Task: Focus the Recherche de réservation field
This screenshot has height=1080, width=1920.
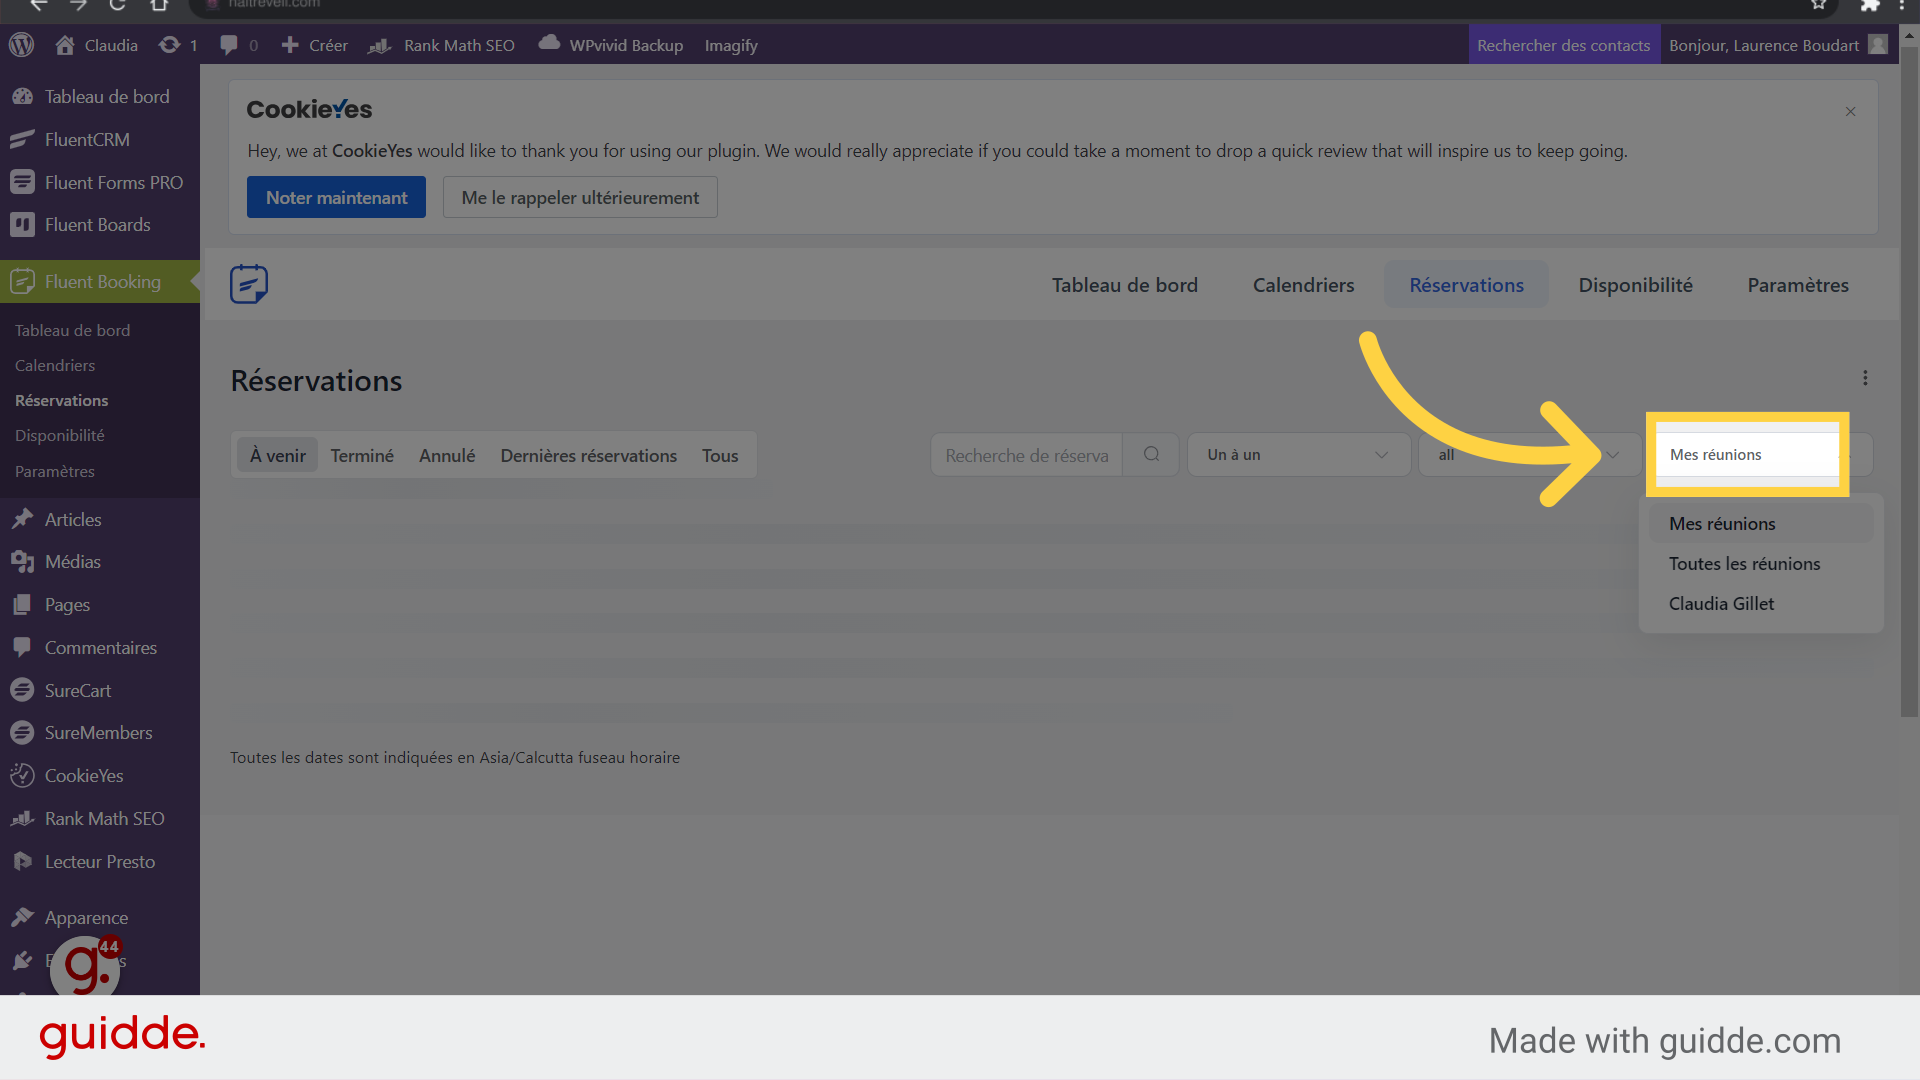Action: [1027, 455]
